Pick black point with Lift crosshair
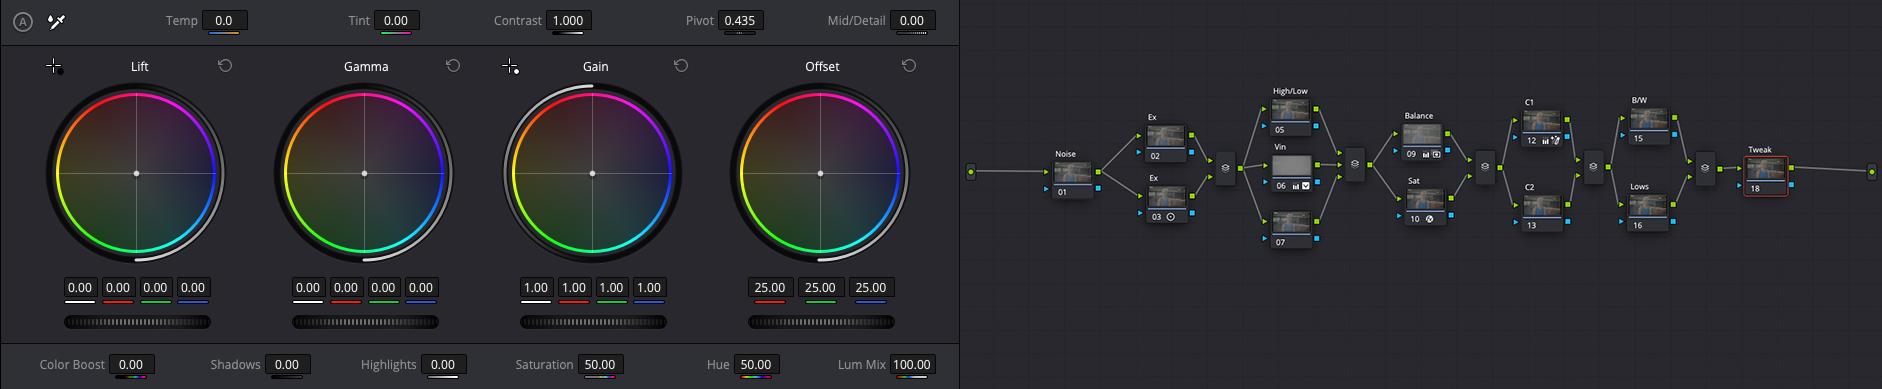 [x=54, y=66]
